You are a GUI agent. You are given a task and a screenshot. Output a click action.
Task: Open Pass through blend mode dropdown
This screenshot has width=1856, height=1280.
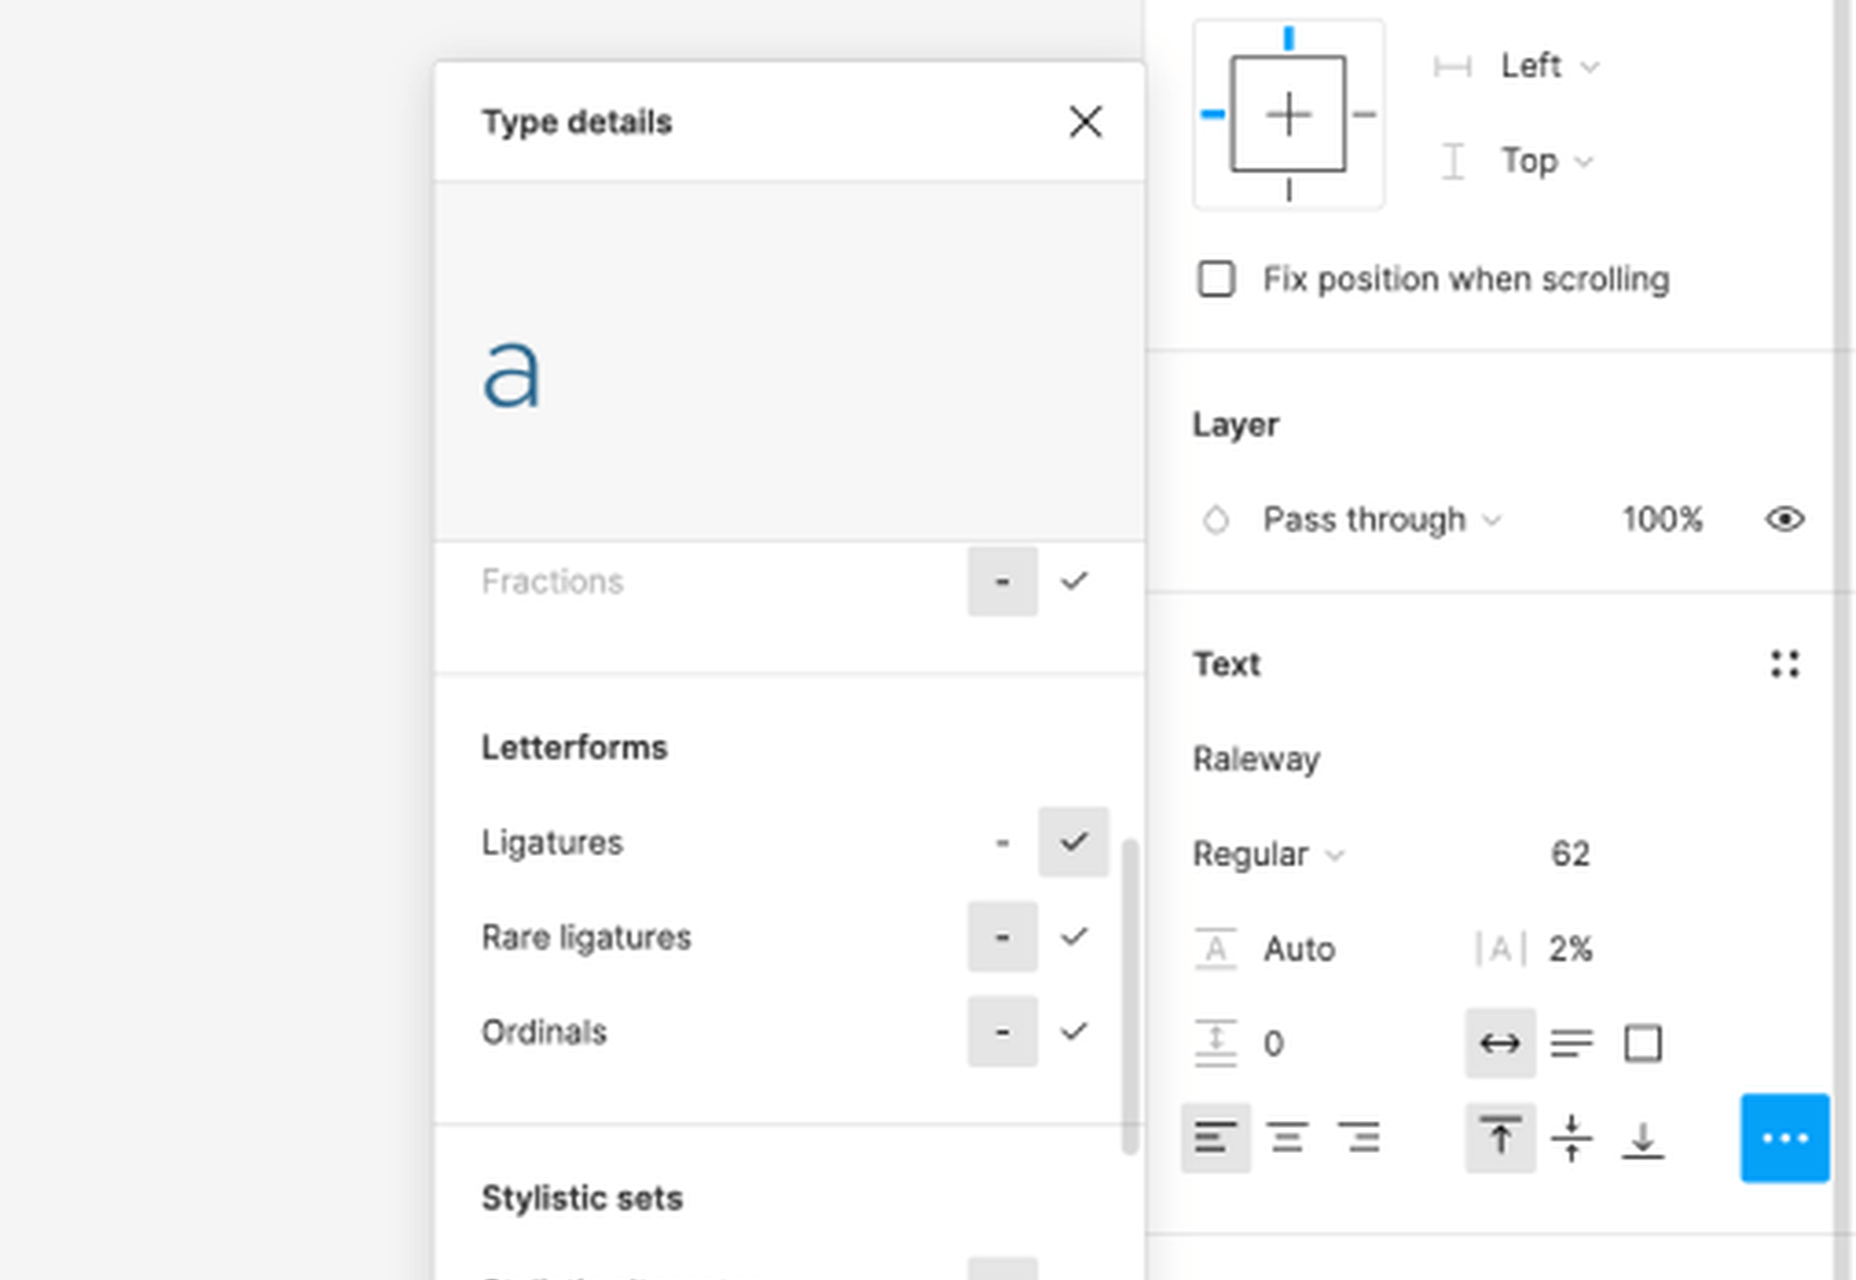pos(1382,519)
